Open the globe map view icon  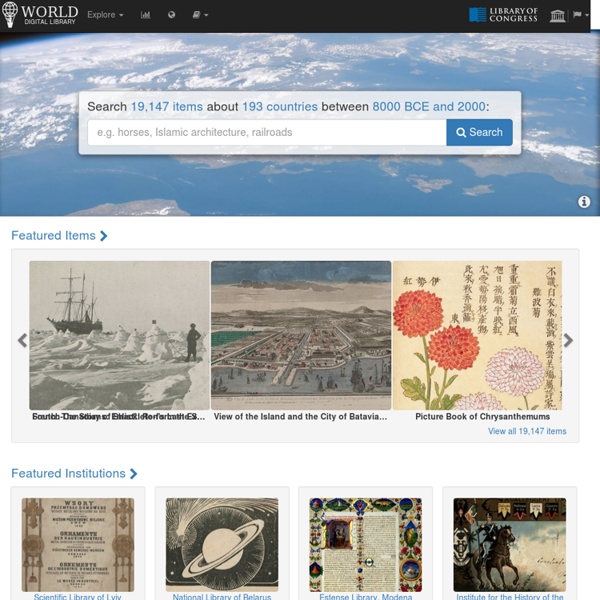click(172, 15)
